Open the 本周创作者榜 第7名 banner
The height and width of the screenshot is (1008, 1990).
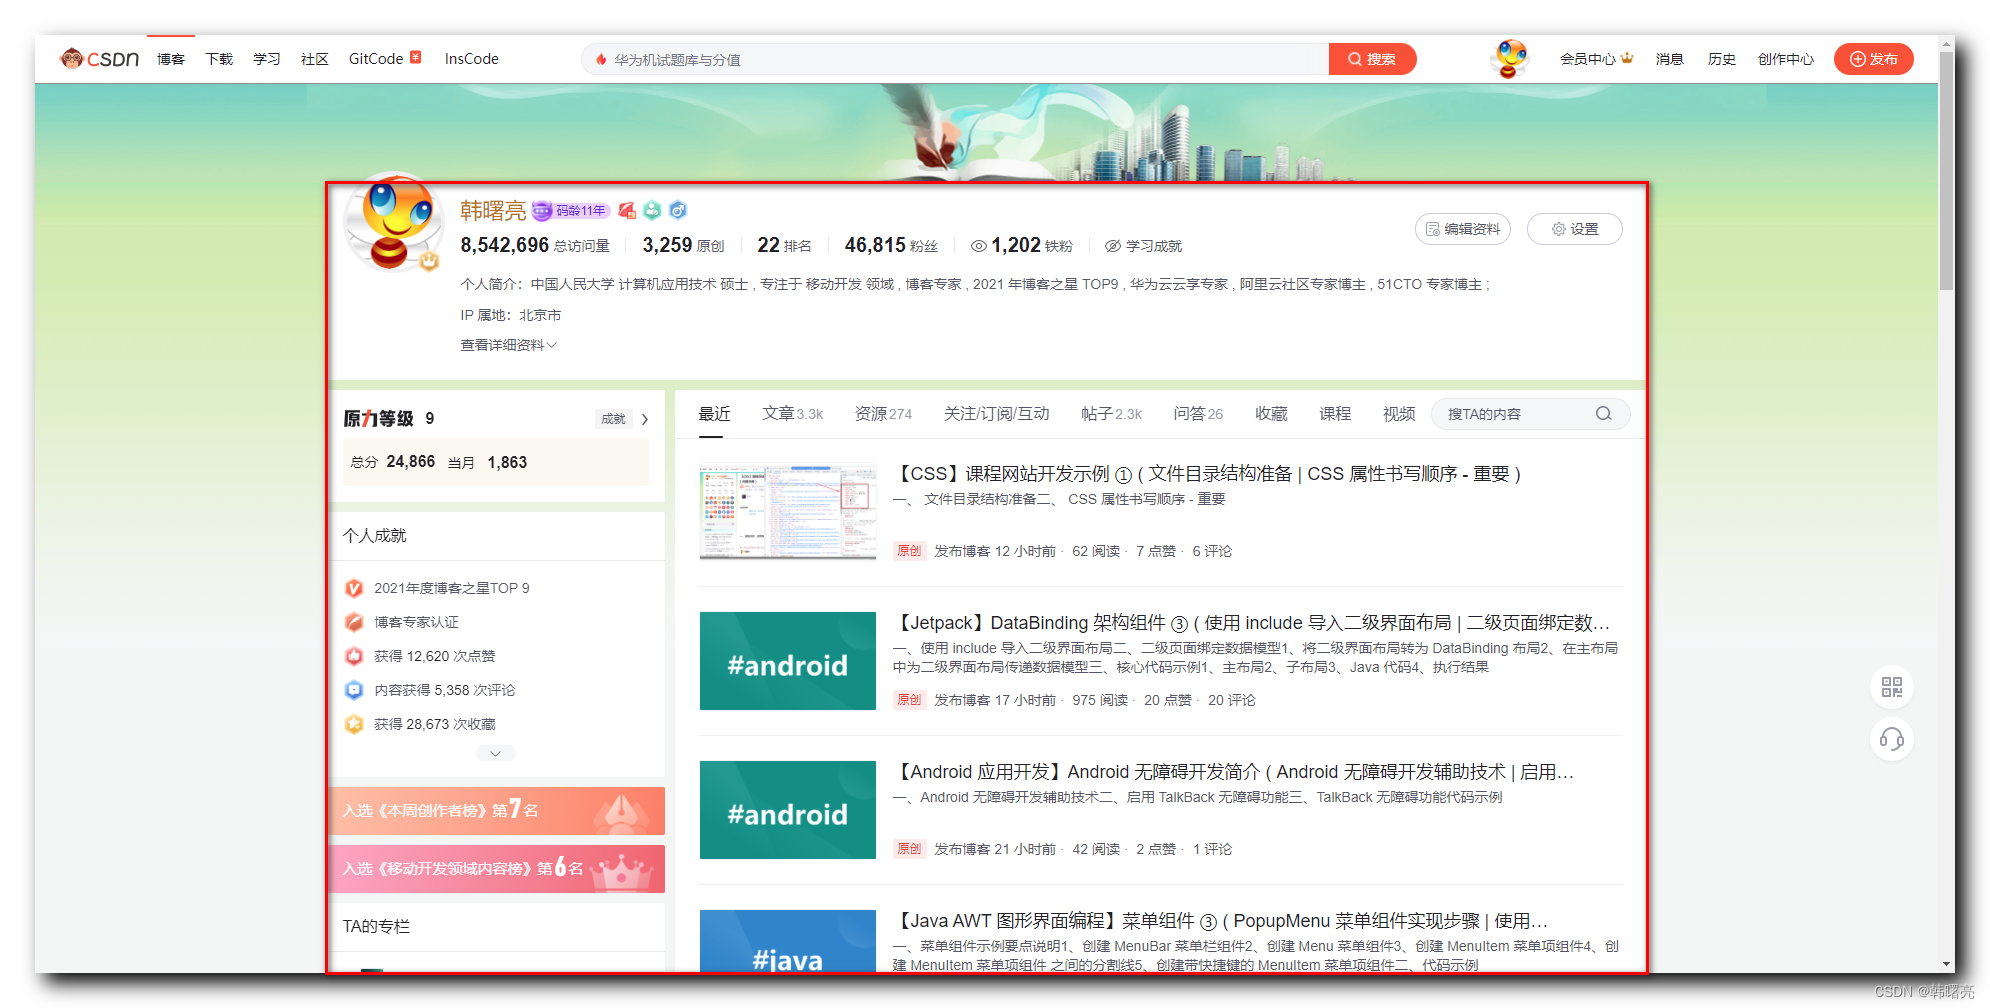497,810
